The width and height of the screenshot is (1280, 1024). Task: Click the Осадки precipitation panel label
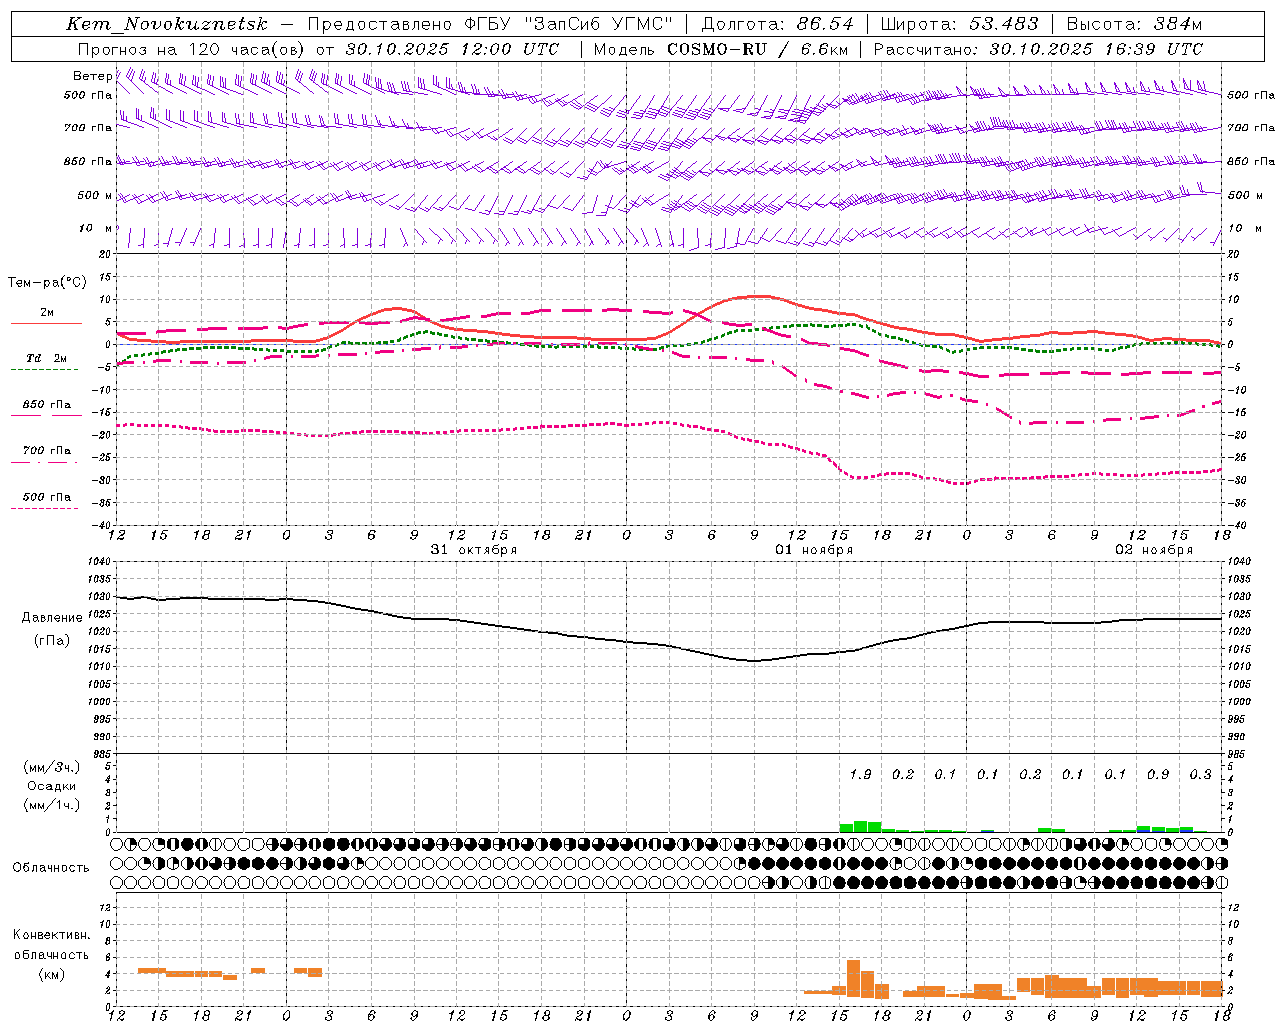(51, 786)
